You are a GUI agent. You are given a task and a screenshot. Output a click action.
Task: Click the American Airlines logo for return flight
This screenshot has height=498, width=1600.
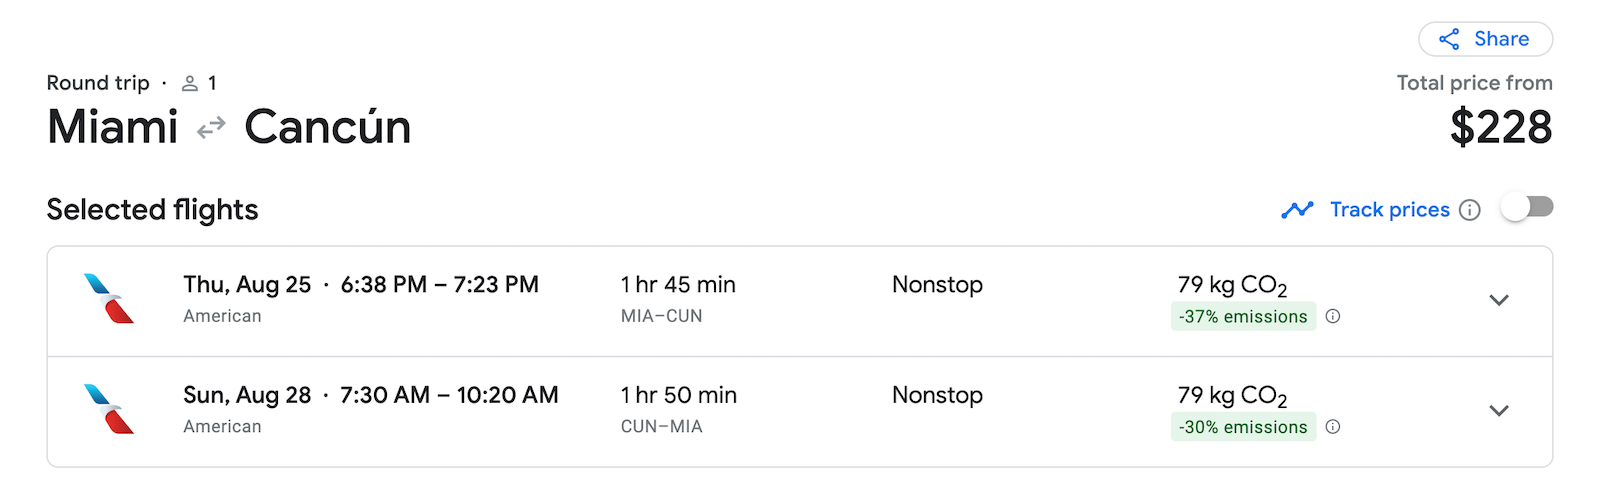pyautogui.click(x=109, y=409)
